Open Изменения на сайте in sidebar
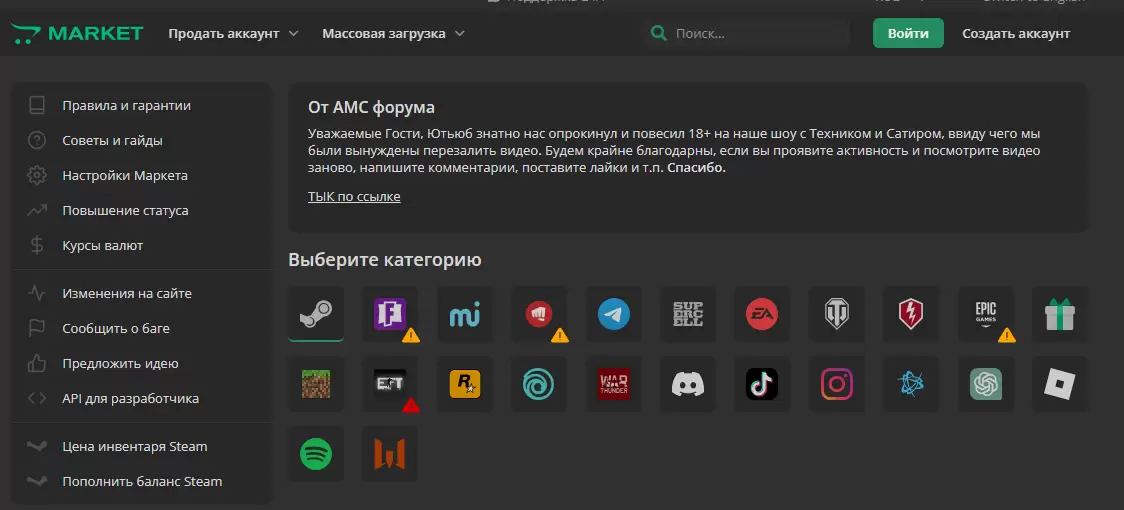The height and width of the screenshot is (510, 1124). pyautogui.click(x=141, y=293)
